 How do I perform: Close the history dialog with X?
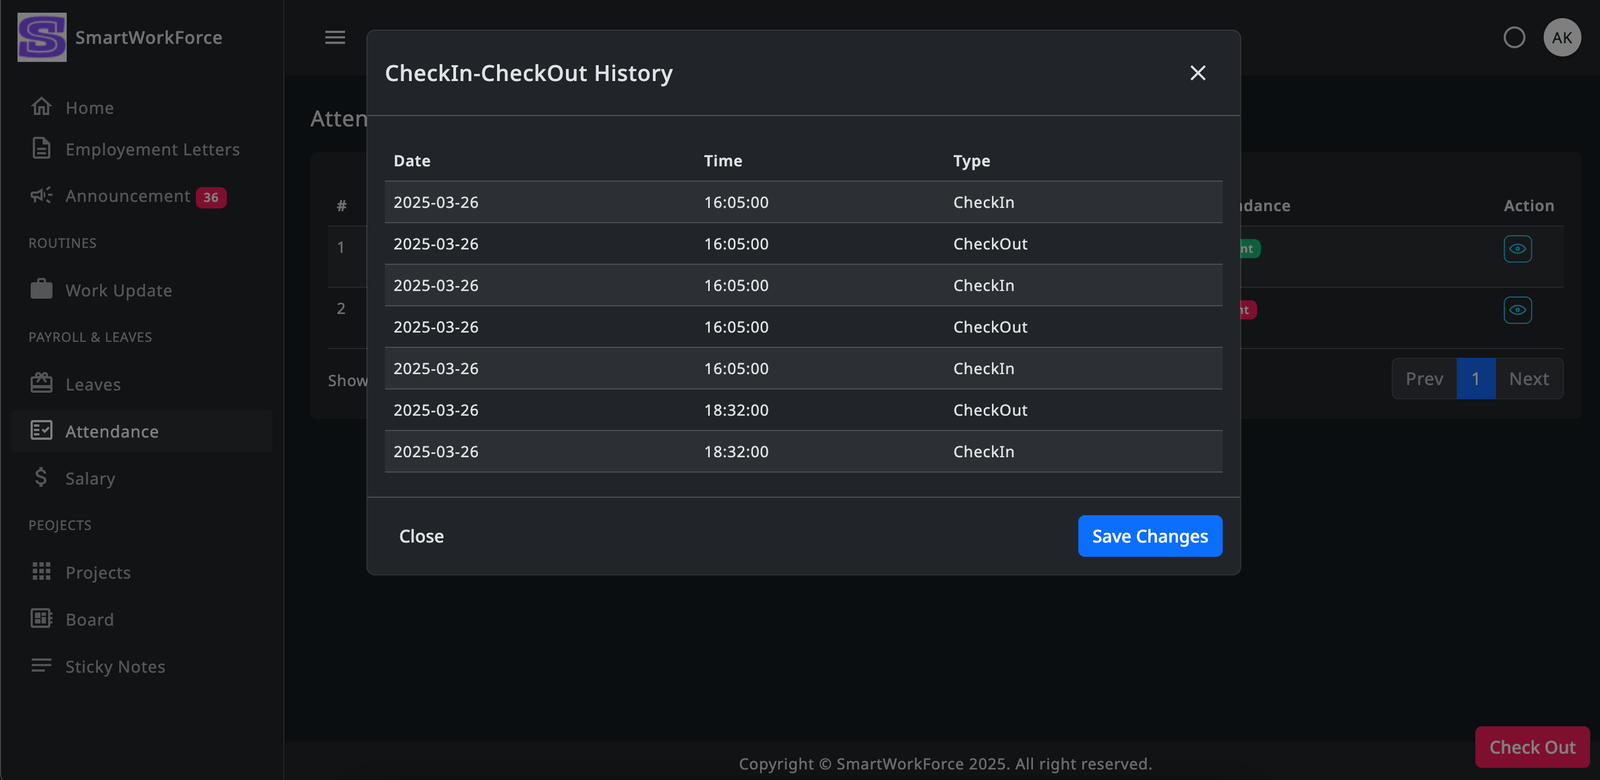point(1197,73)
